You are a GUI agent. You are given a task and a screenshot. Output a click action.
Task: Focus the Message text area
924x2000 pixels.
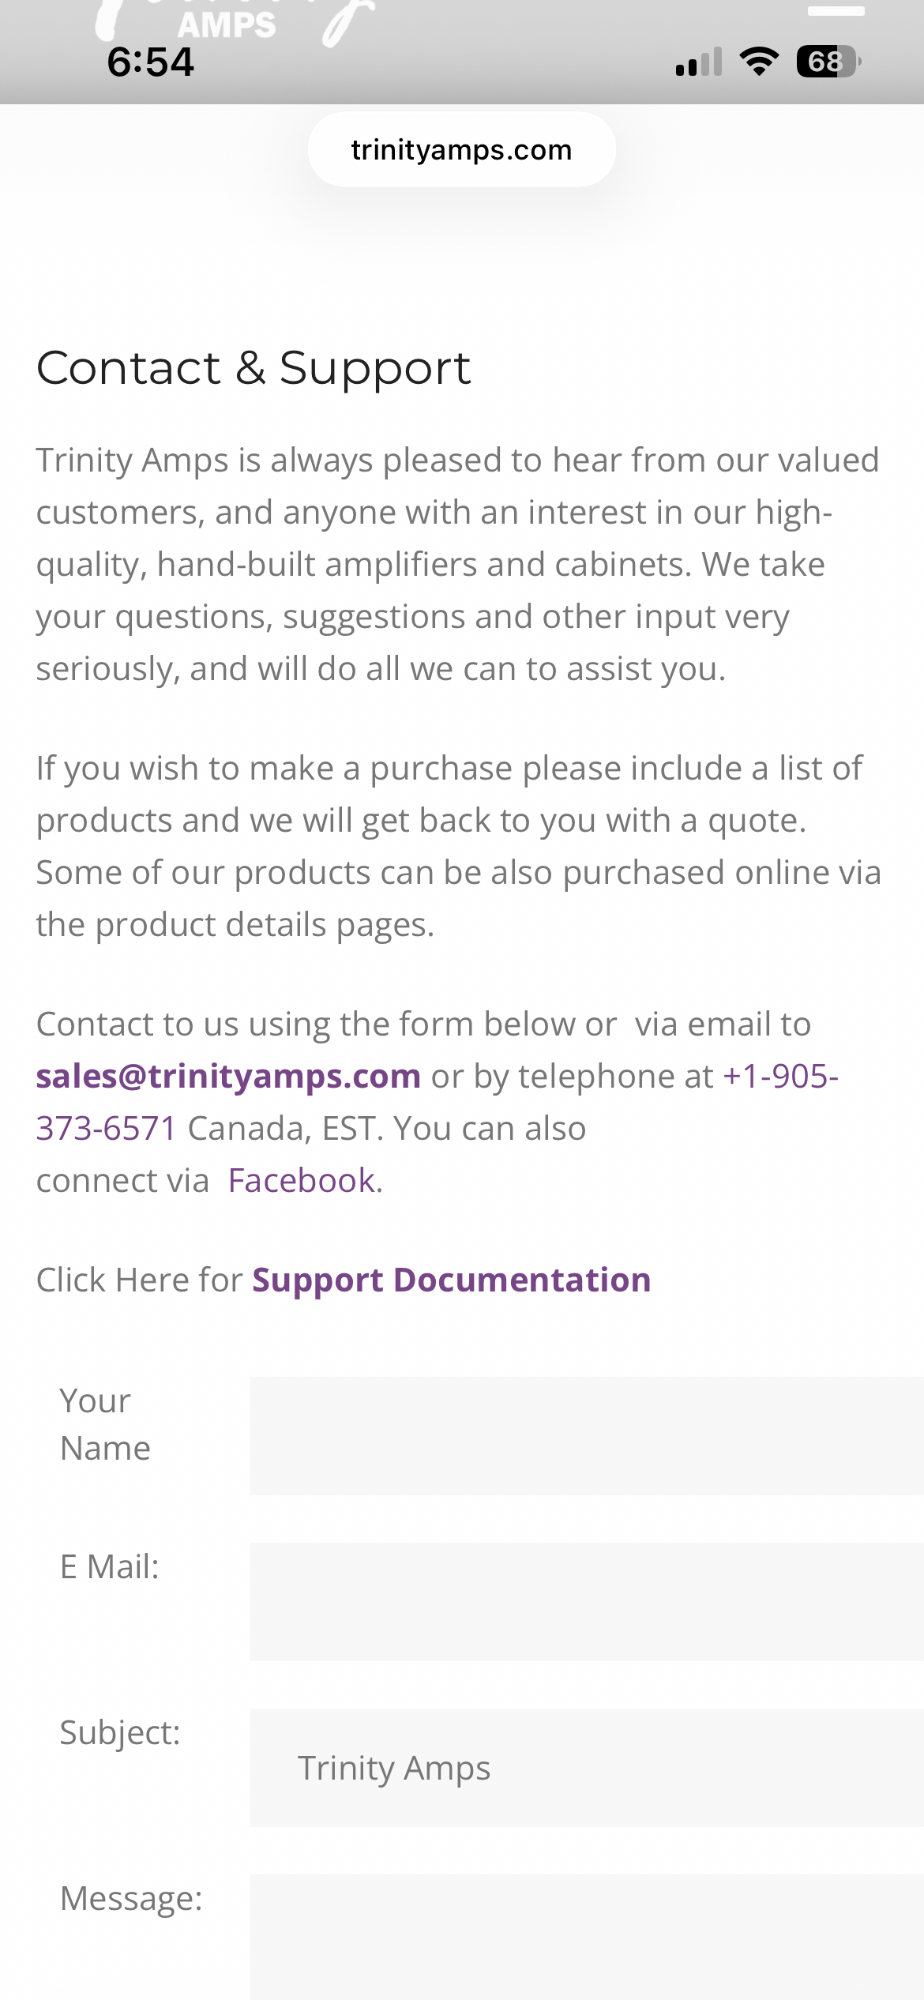[587, 1938]
